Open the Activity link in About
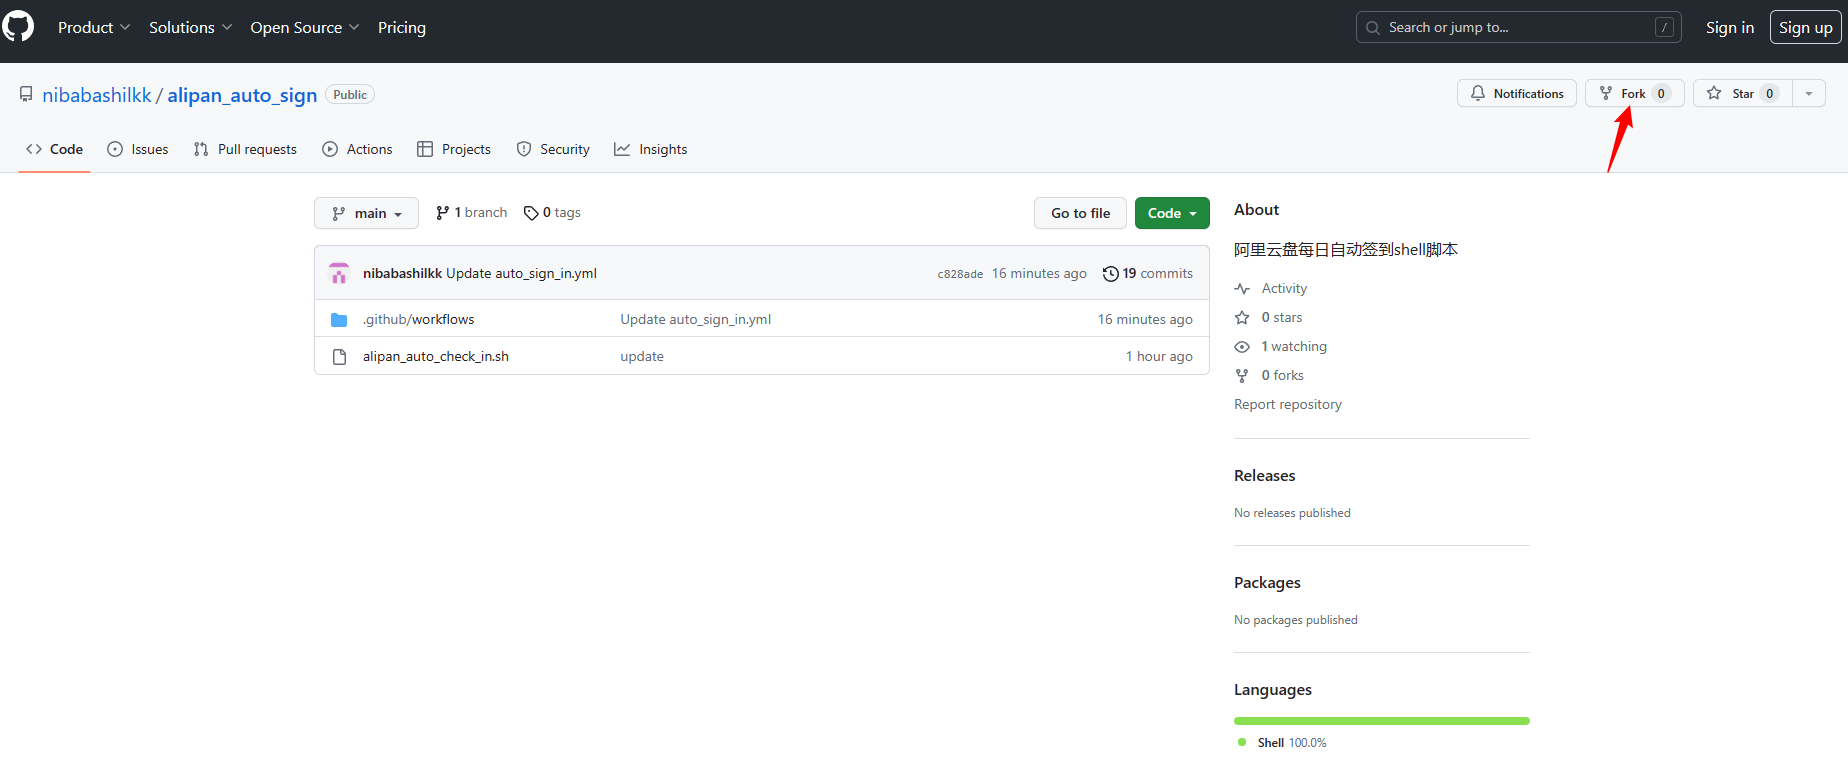The height and width of the screenshot is (783, 1848). click(1284, 288)
